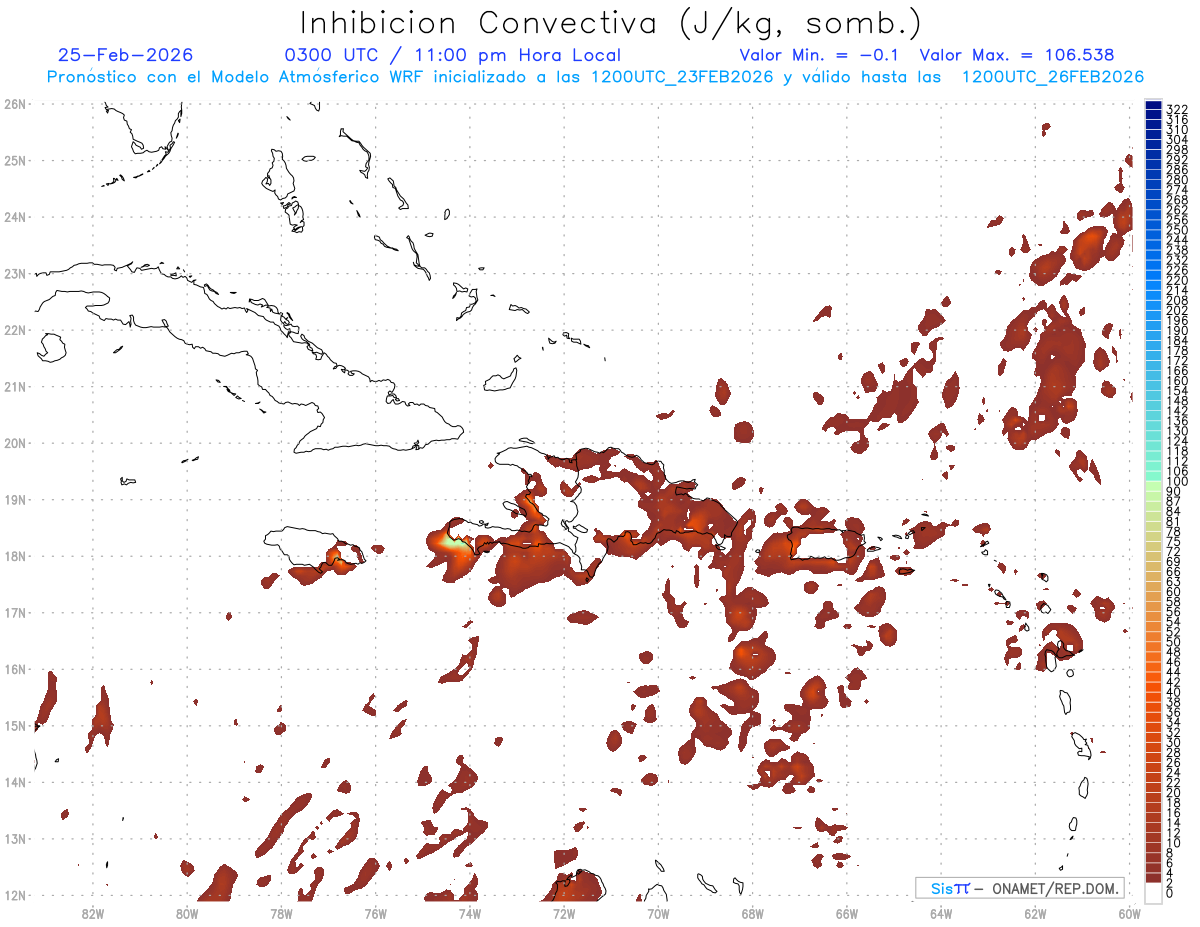Viewport: 1200px width, 927px height.
Task: Click the 80W longitude label
Action: pyautogui.click(x=187, y=913)
